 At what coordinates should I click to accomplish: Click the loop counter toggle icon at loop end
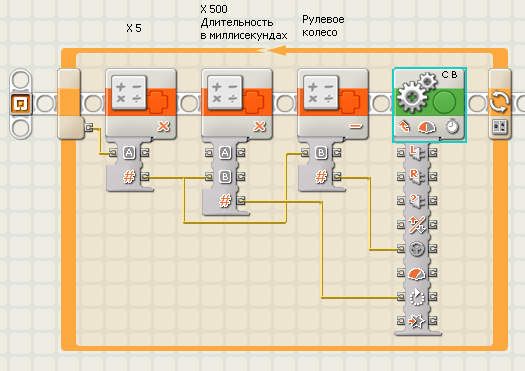[500, 127]
